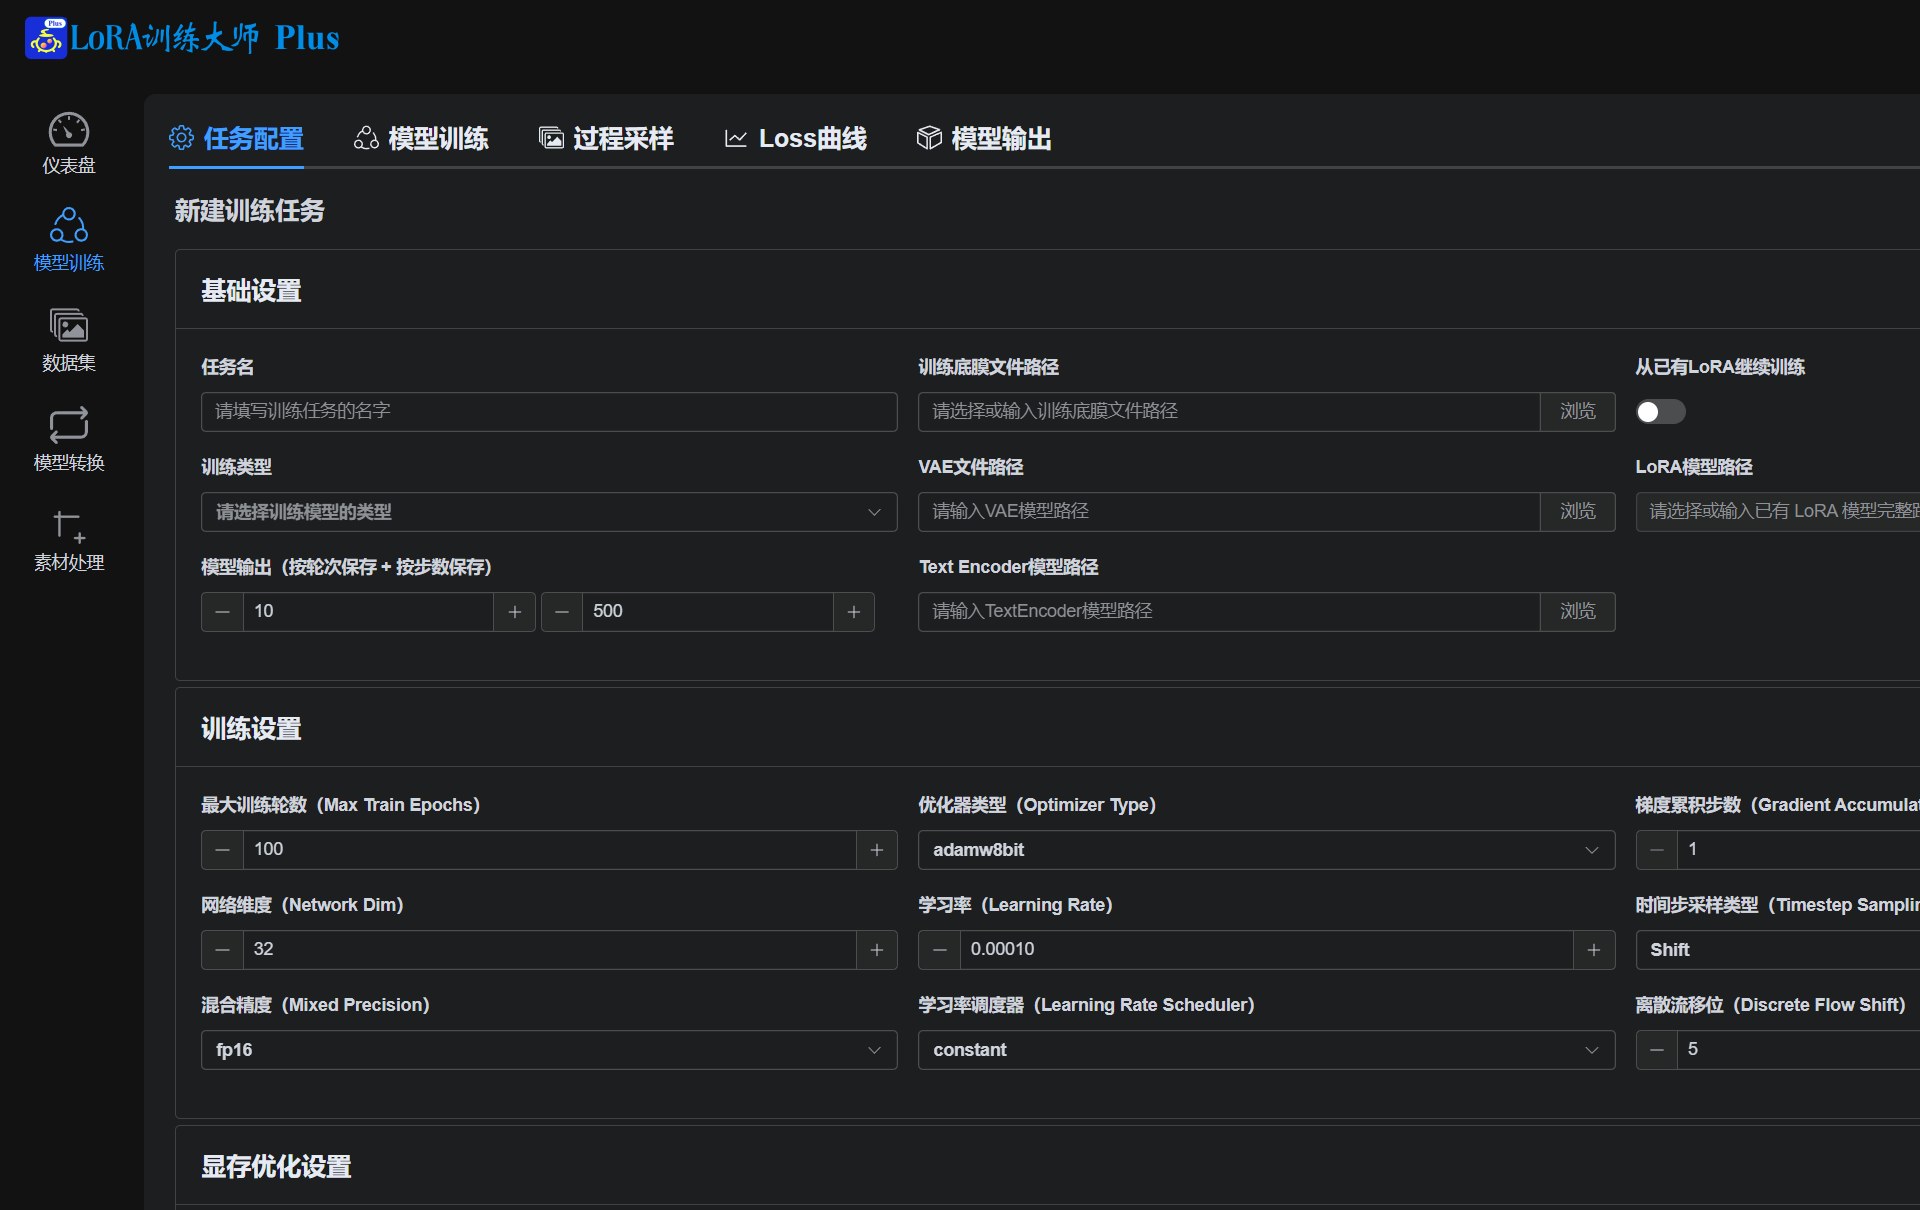Click the 任务名 input field
This screenshot has width=1920, height=1210.
(x=549, y=412)
